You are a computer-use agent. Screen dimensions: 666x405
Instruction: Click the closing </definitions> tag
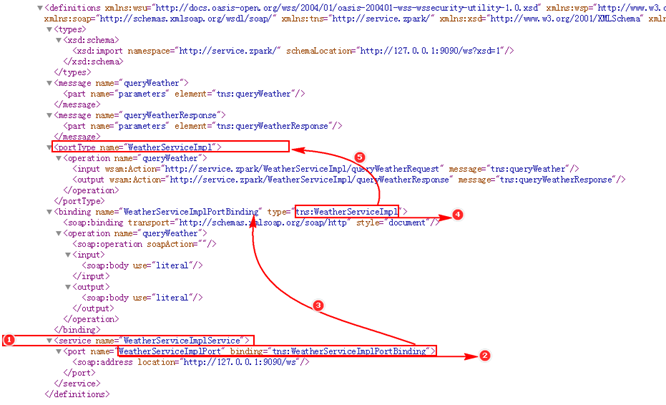click(x=77, y=394)
